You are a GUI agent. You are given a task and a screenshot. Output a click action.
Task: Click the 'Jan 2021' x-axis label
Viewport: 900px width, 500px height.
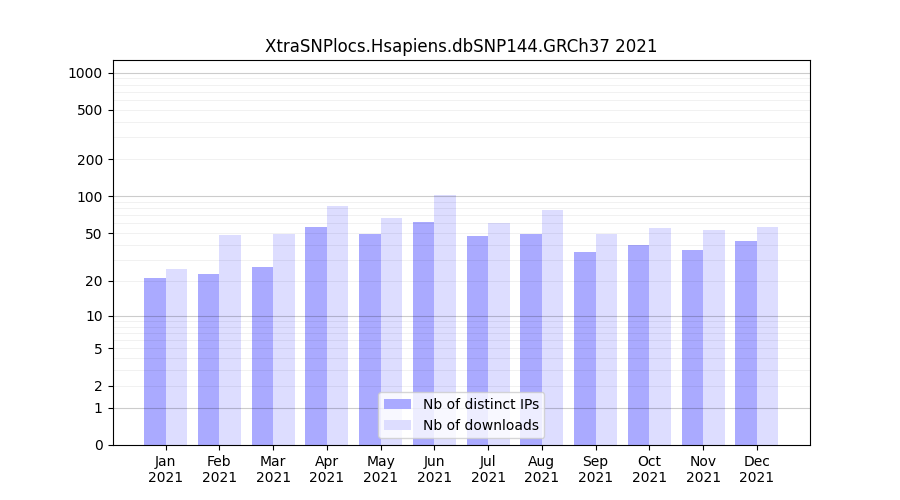pos(166,469)
